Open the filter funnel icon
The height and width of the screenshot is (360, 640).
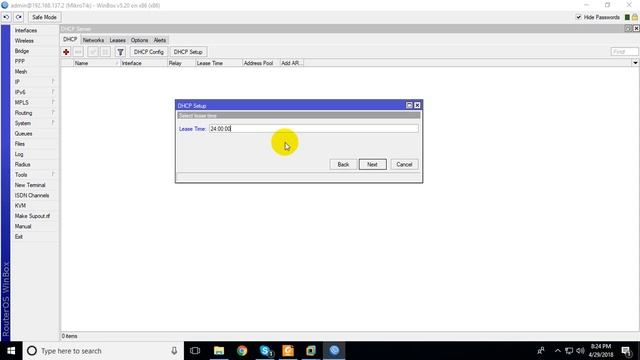click(120, 52)
